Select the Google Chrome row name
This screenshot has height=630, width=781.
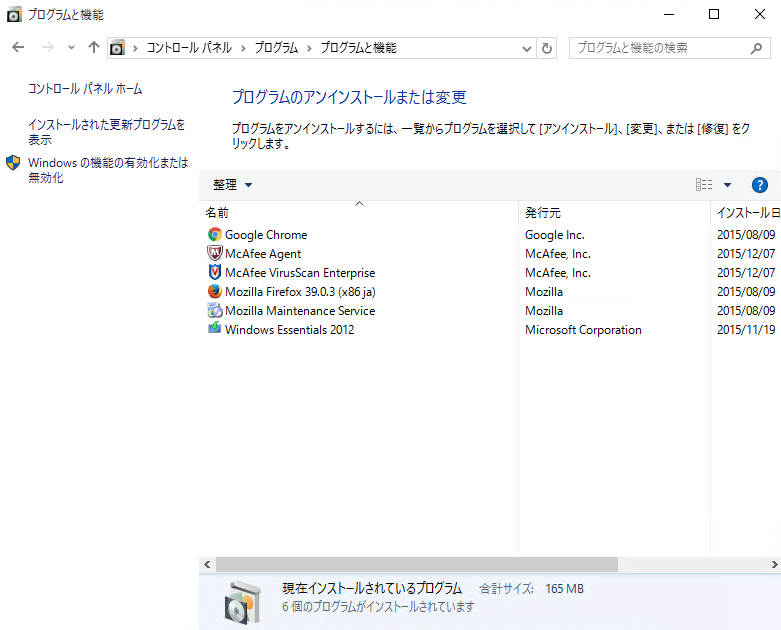[x=266, y=235]
